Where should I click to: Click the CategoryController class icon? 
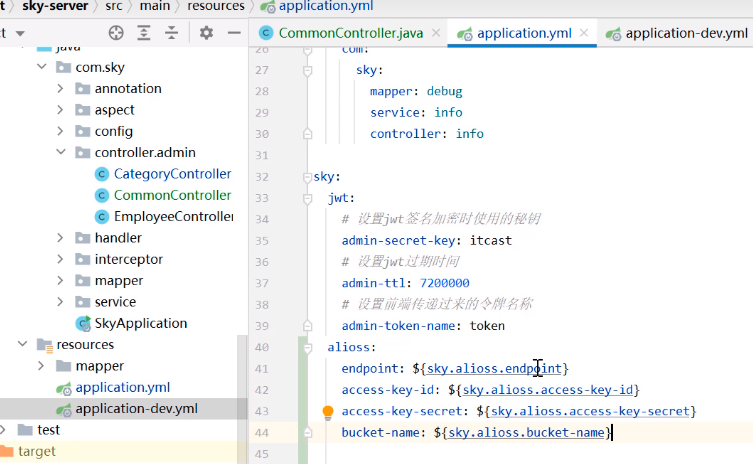tap(102, 174)
